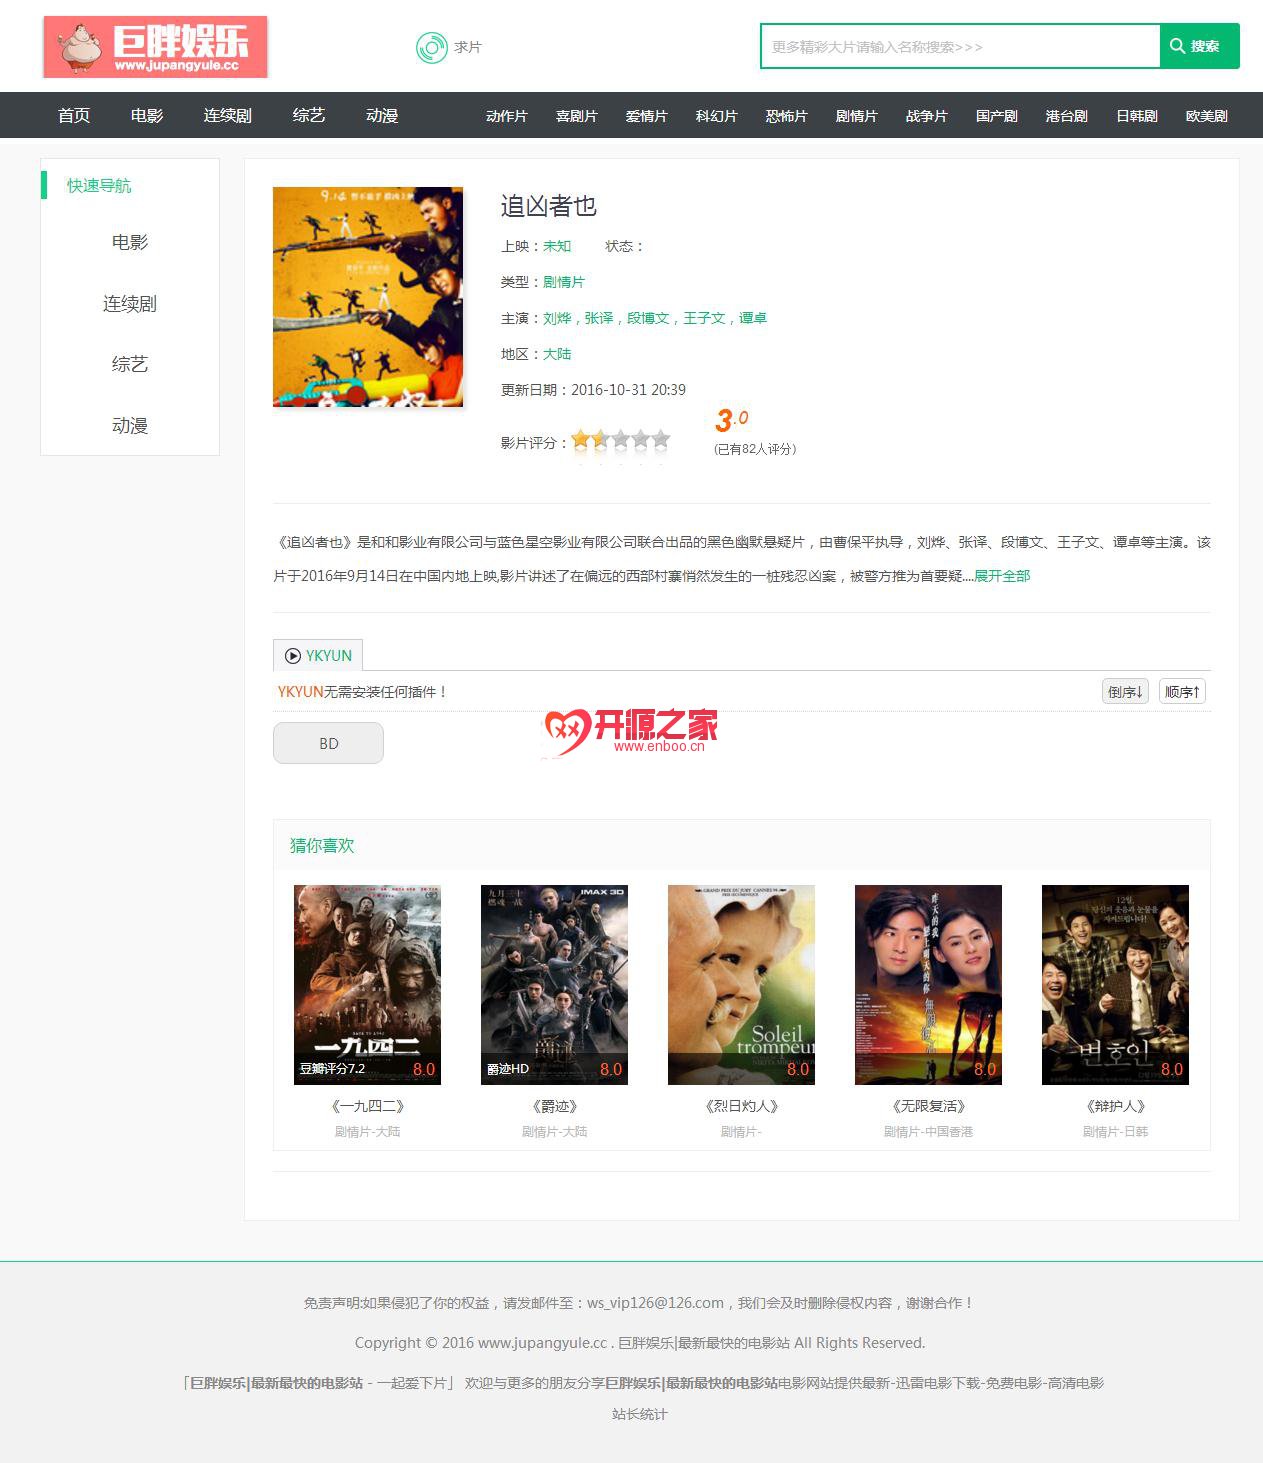Open 电影 in the top navigation bar

click(x=147, y=115)
